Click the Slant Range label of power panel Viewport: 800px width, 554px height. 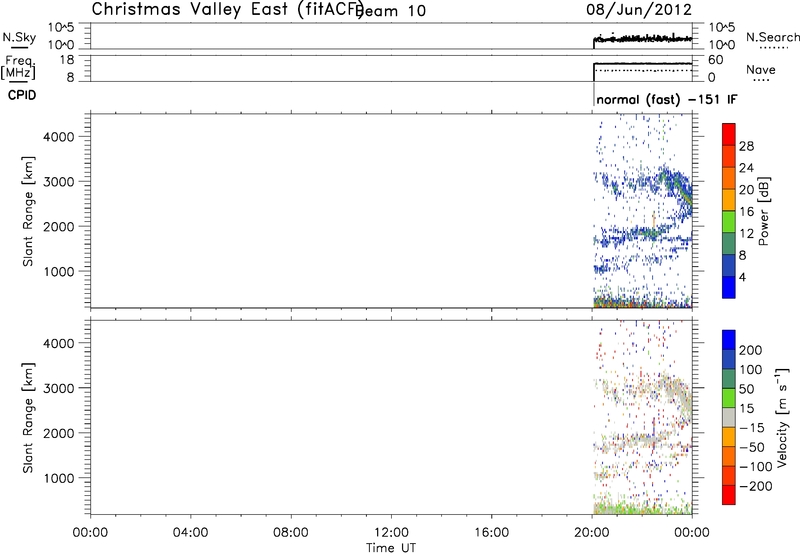(x=28, y=211)
